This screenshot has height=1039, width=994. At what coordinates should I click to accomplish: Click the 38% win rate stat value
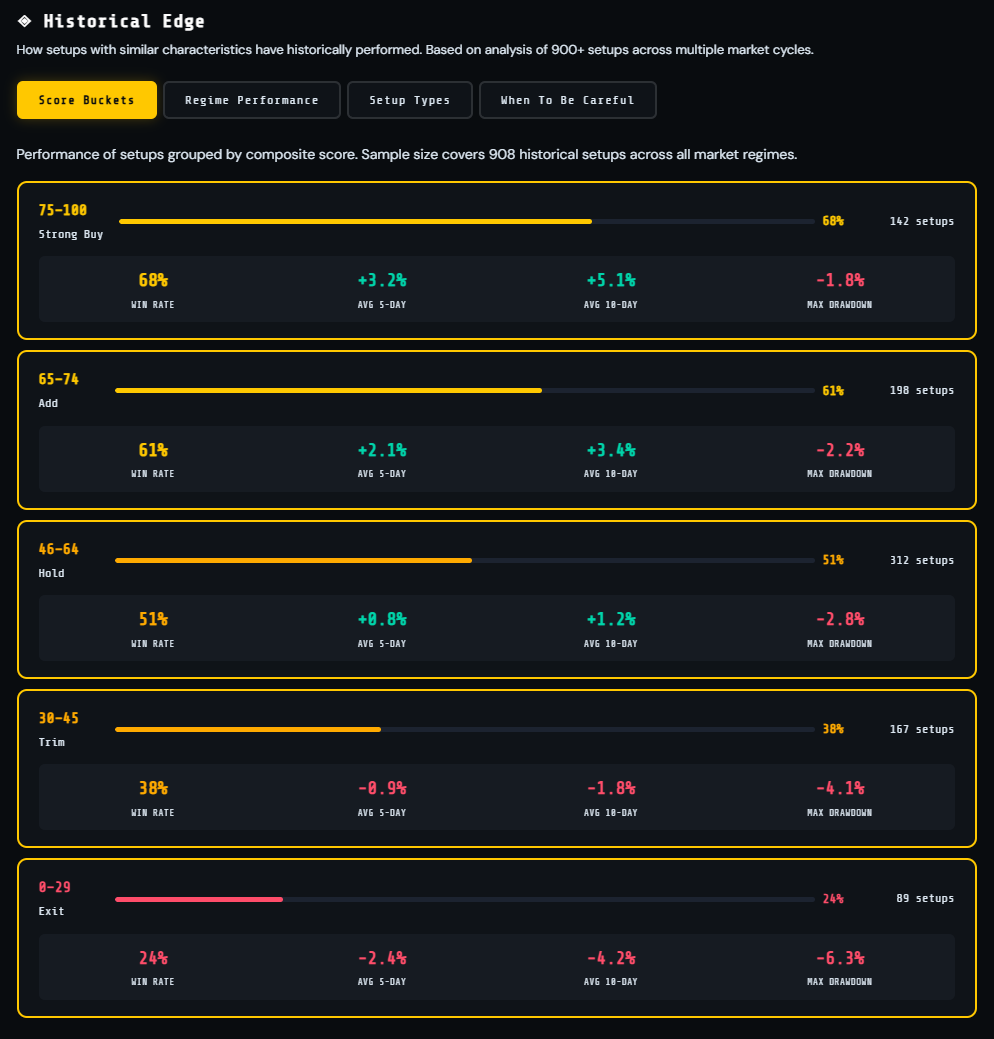[153, 788]
